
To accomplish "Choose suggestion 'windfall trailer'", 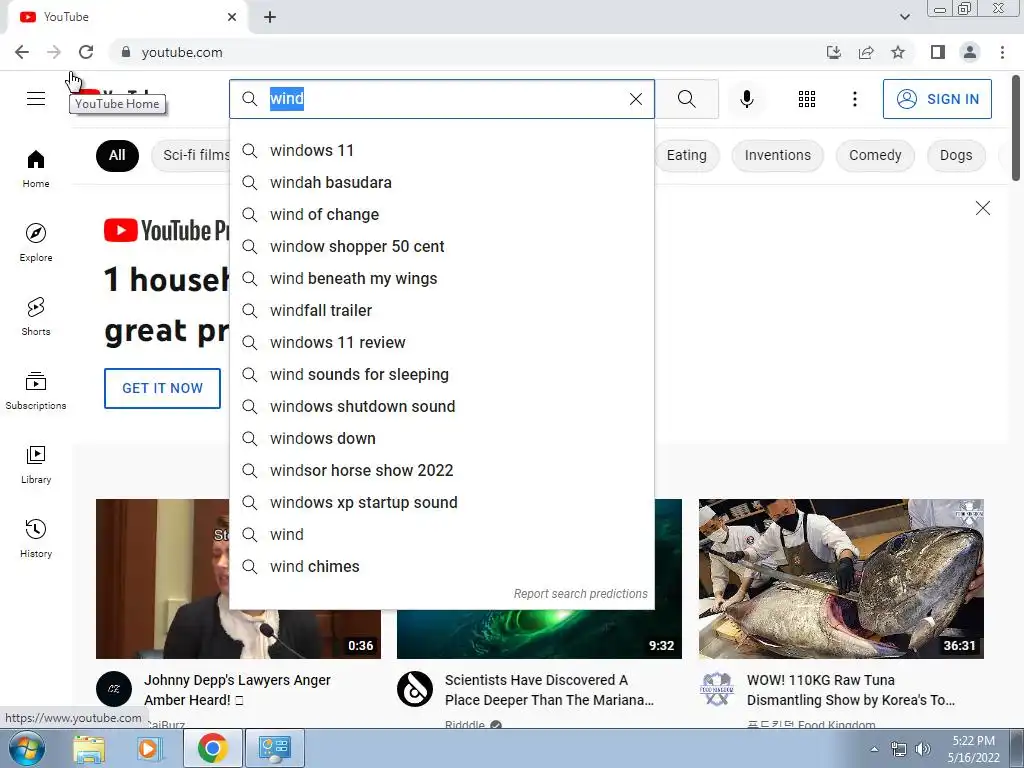I will (441, 310).
